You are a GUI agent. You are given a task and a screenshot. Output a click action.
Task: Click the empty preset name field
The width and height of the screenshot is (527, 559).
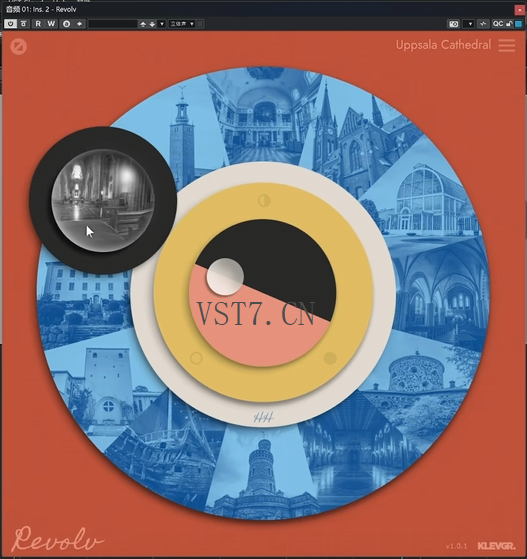coord(113,24)
